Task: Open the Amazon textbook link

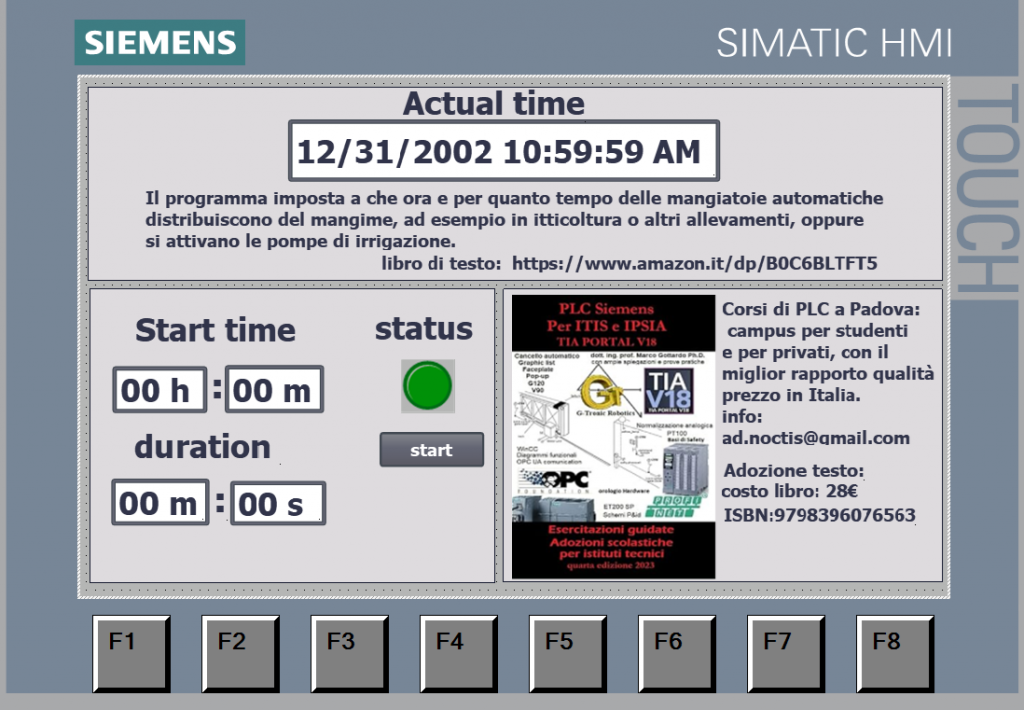Action: coord(694,264)
